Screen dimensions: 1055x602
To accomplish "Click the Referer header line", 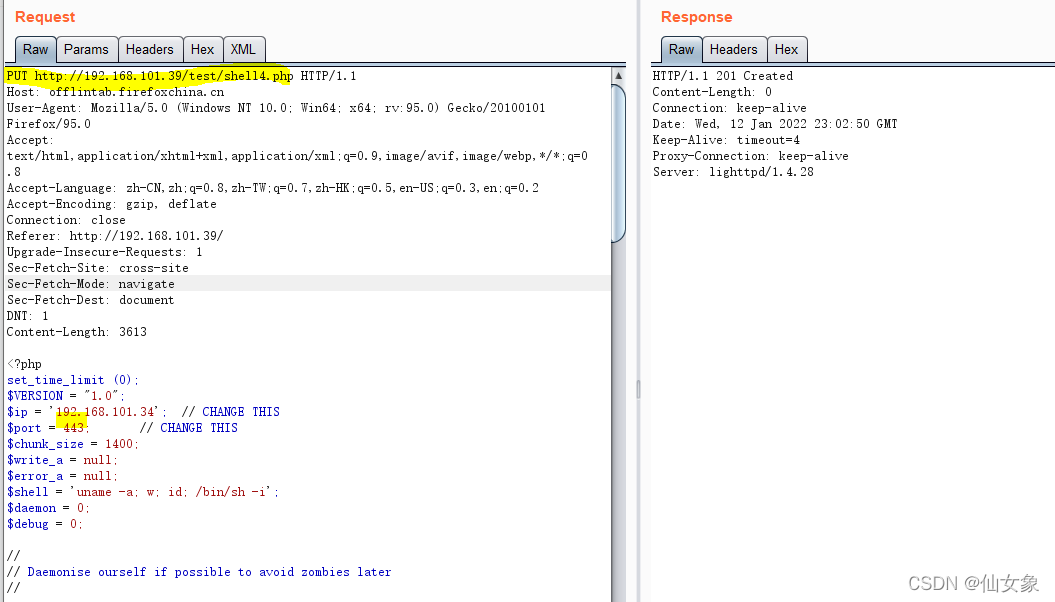I will click(115, 236).
